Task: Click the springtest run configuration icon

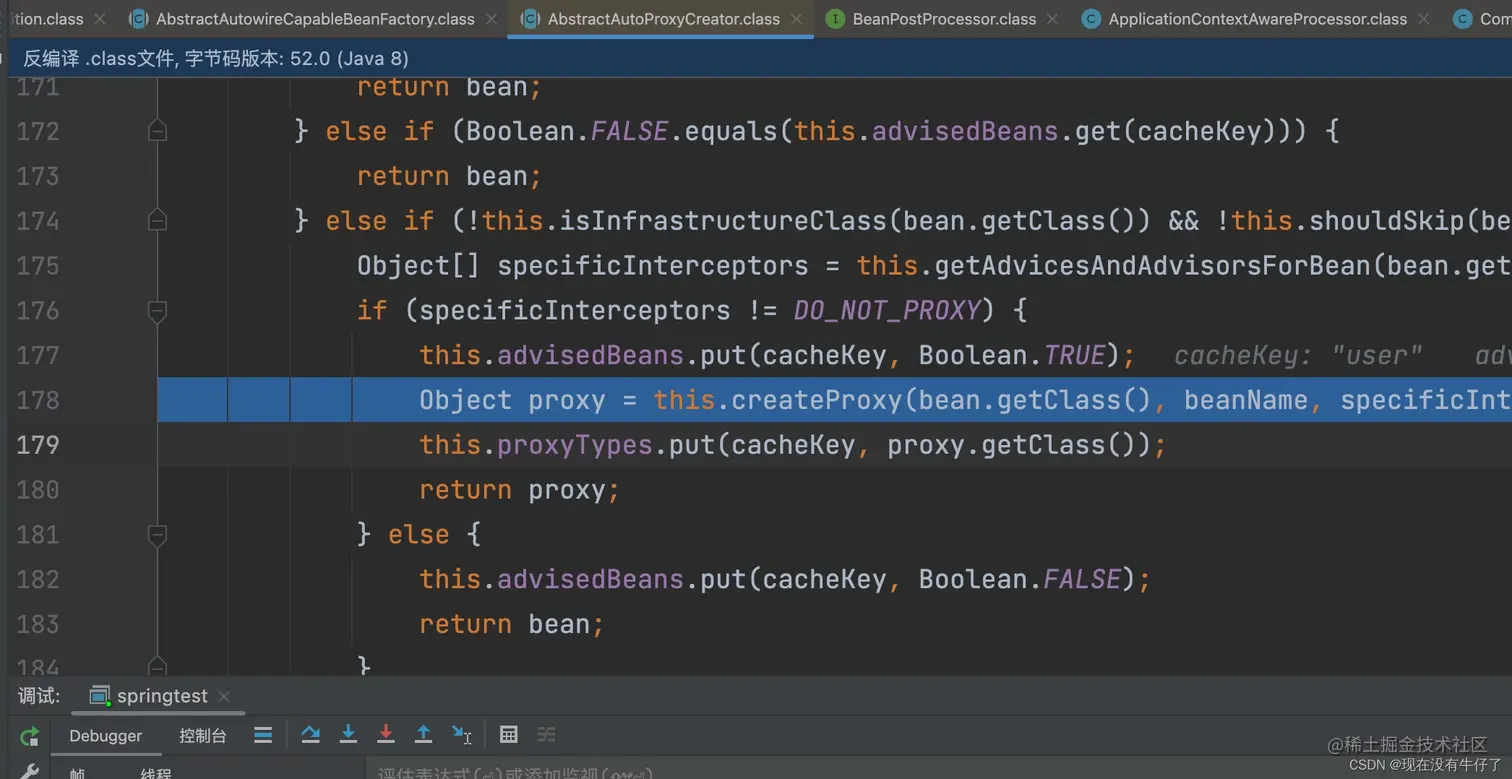Action: 99,696
